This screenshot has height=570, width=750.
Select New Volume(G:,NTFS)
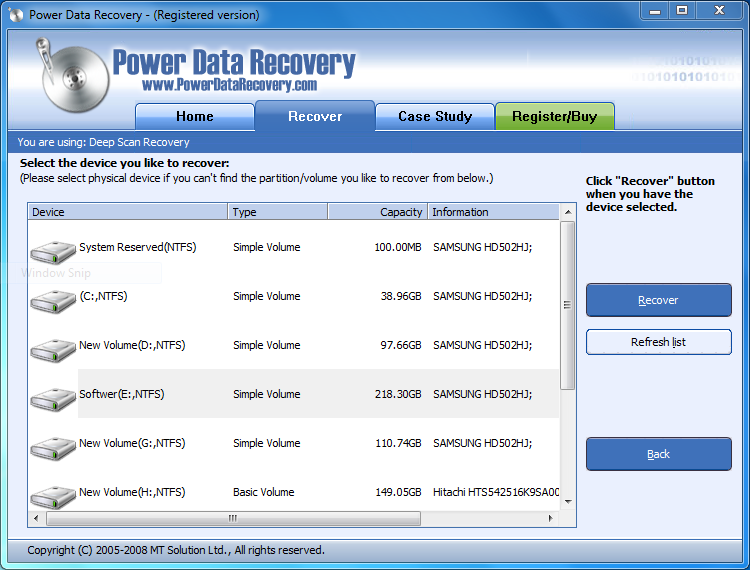[x=132, y=443]
